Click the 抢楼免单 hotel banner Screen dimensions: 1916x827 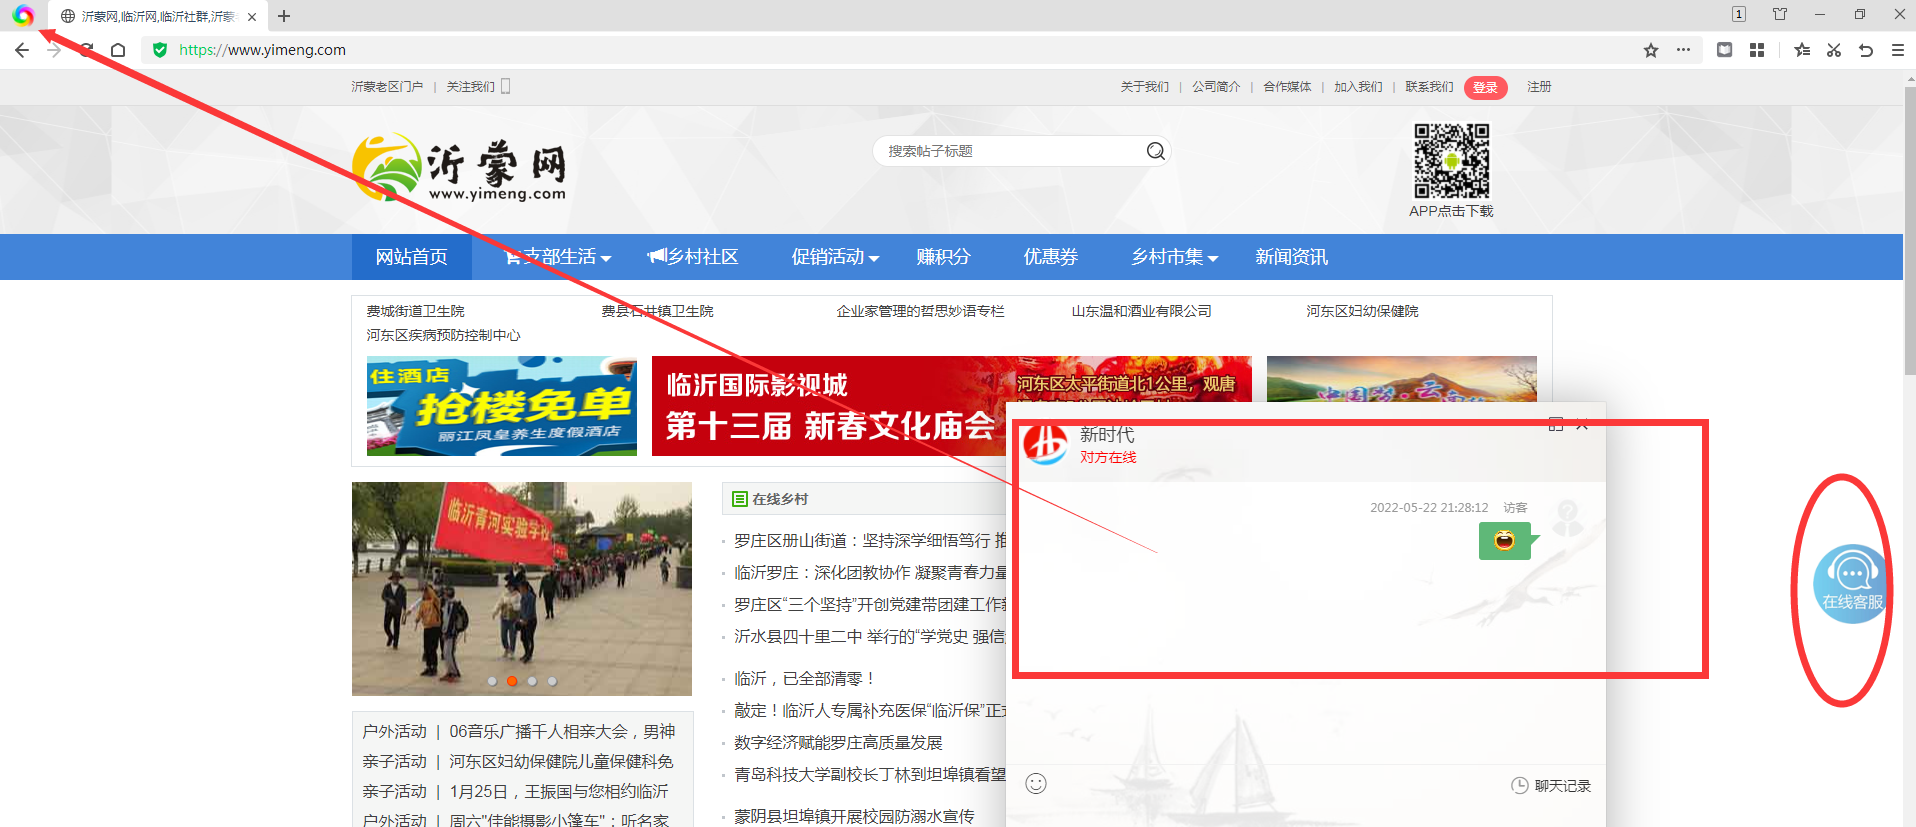pyautogui.click(x=502, y=406)
